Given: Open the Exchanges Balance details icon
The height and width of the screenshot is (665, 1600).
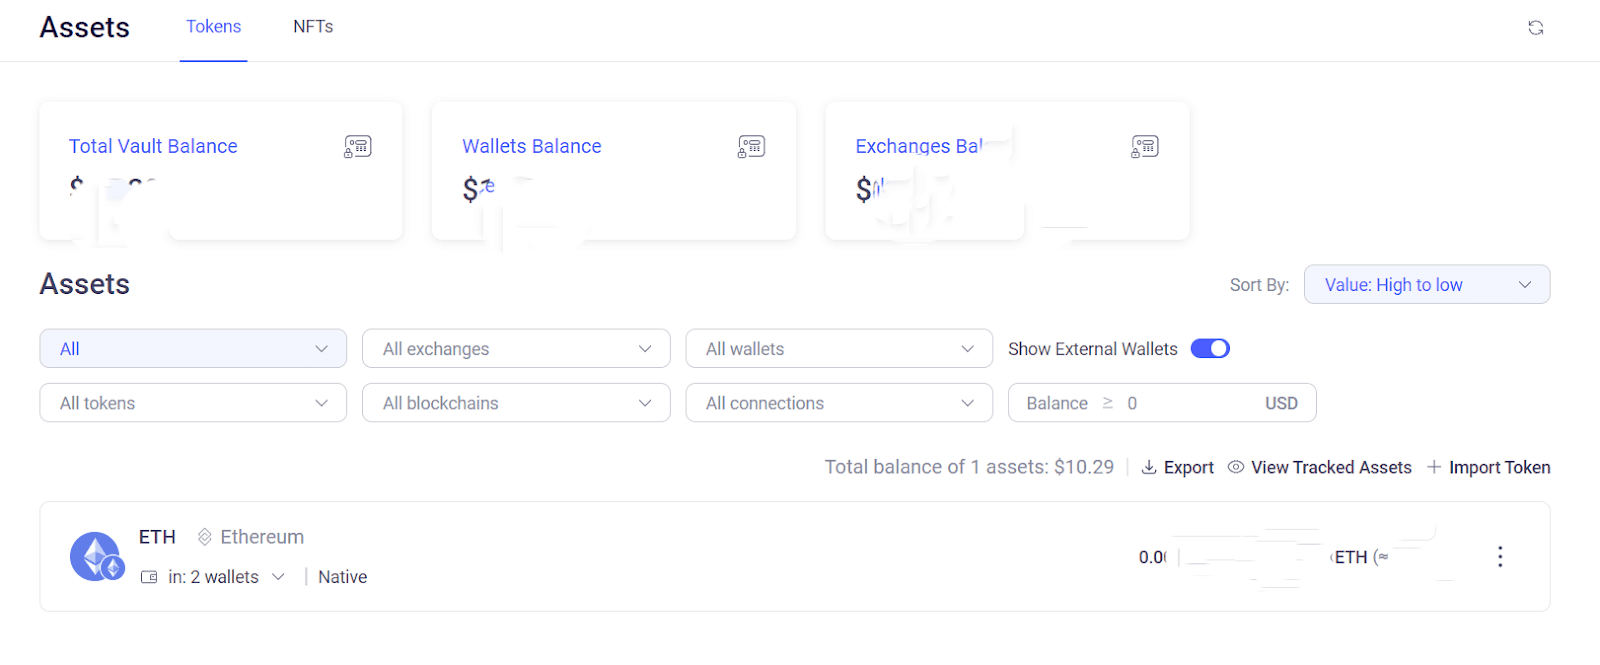Looking at the screenshot, I should tap(1145, 147).
